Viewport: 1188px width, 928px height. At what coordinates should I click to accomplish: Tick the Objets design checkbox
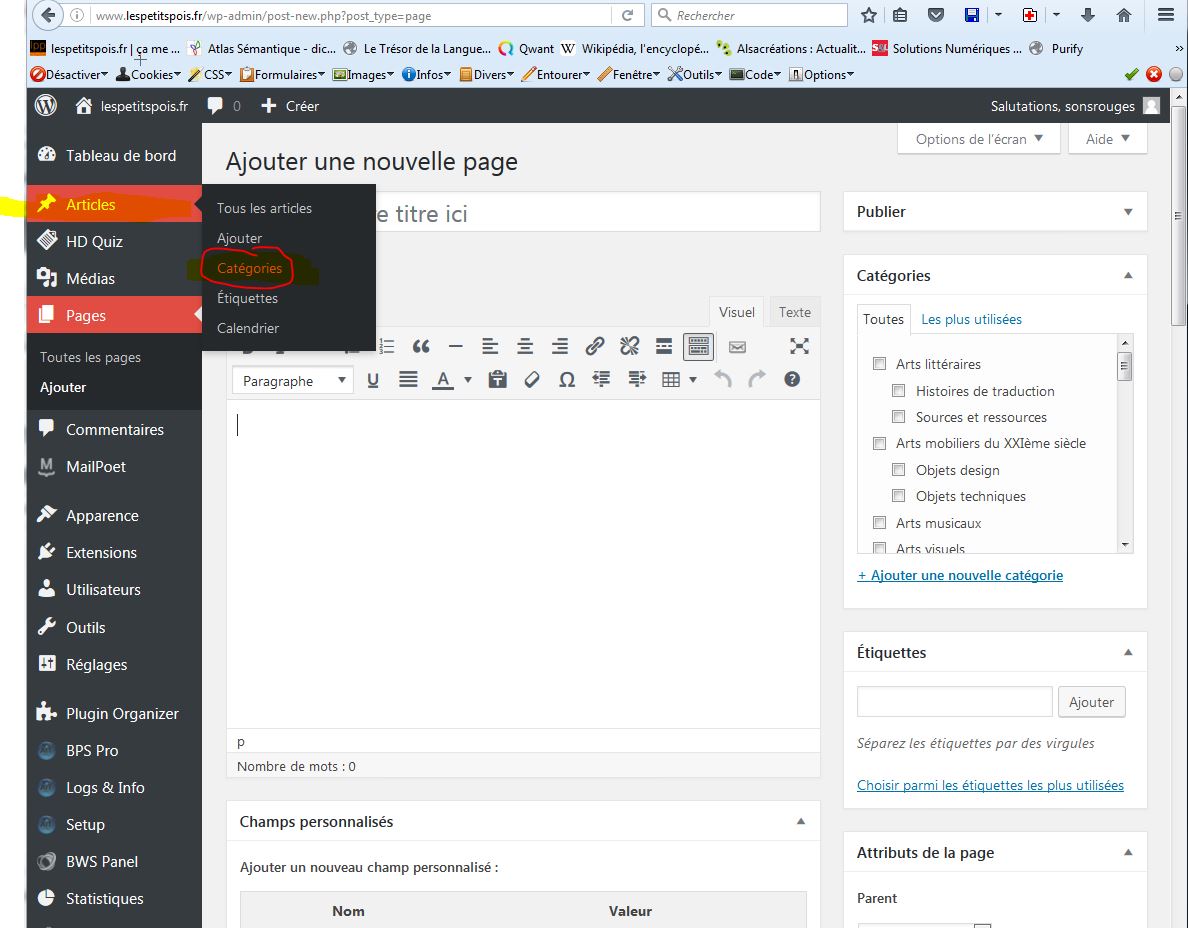pyautogui.click(x=899, y=470)
